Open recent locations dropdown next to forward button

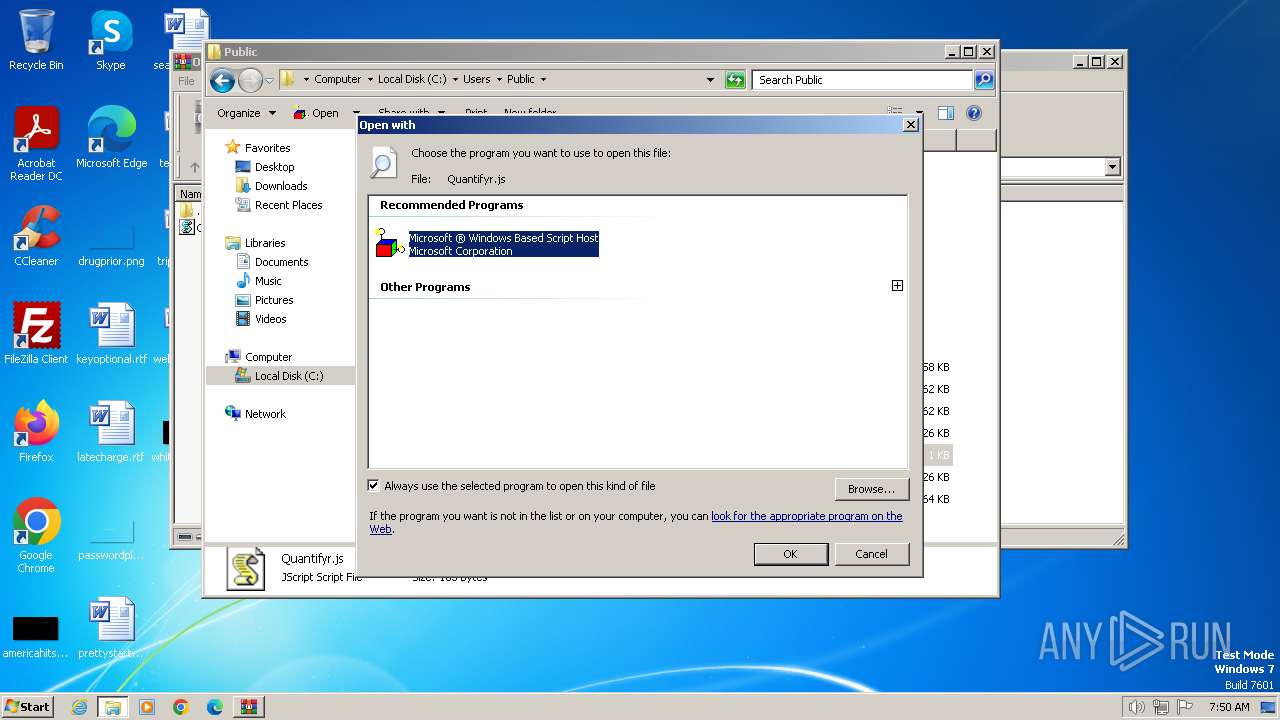pos(269,80)
